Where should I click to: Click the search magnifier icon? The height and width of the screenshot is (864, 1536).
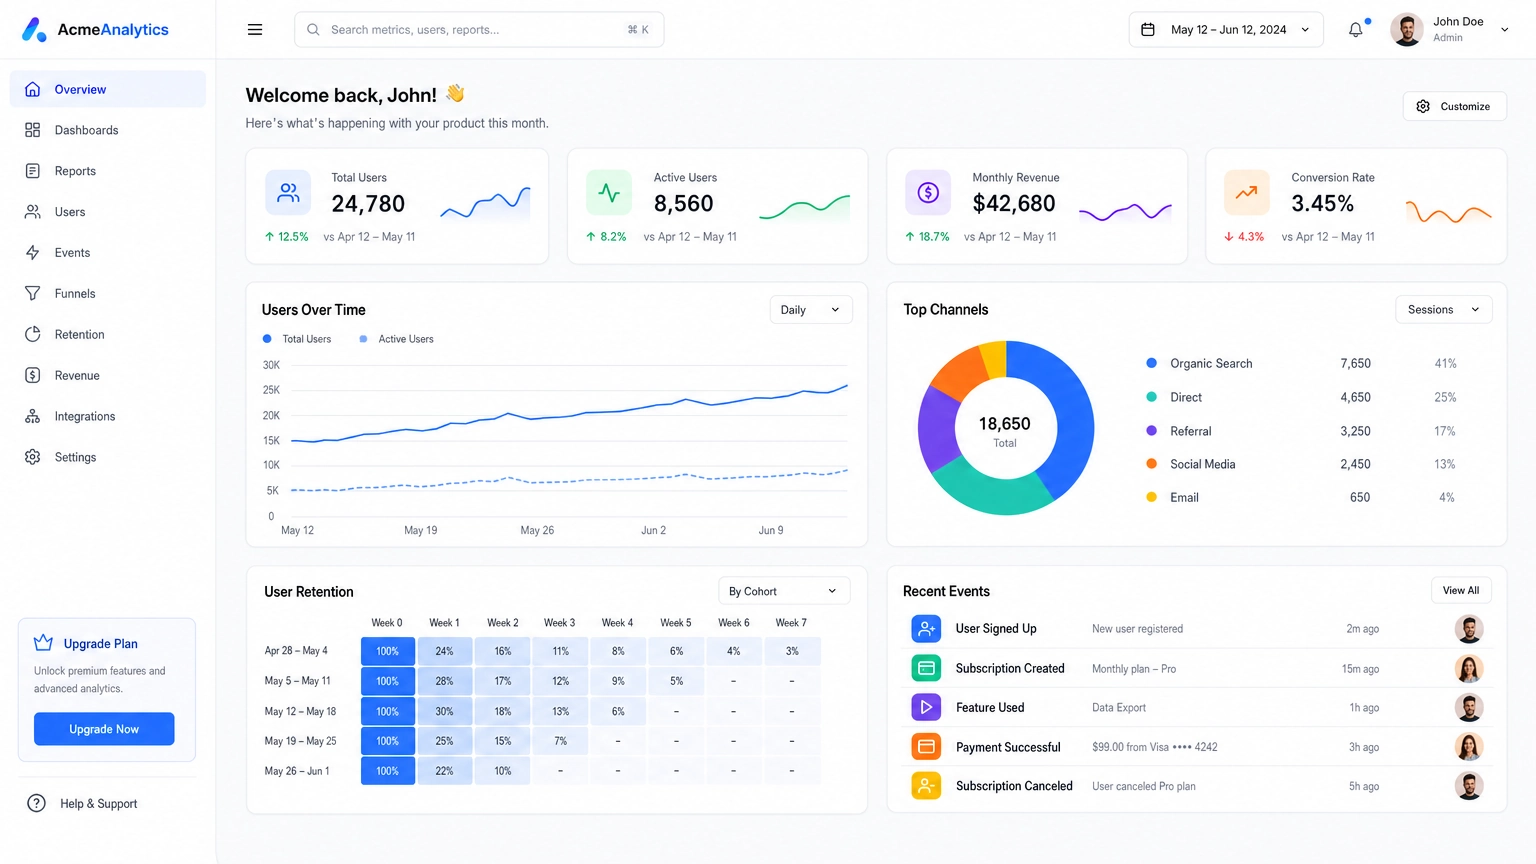pyautogui.click(x=313, y=30)
